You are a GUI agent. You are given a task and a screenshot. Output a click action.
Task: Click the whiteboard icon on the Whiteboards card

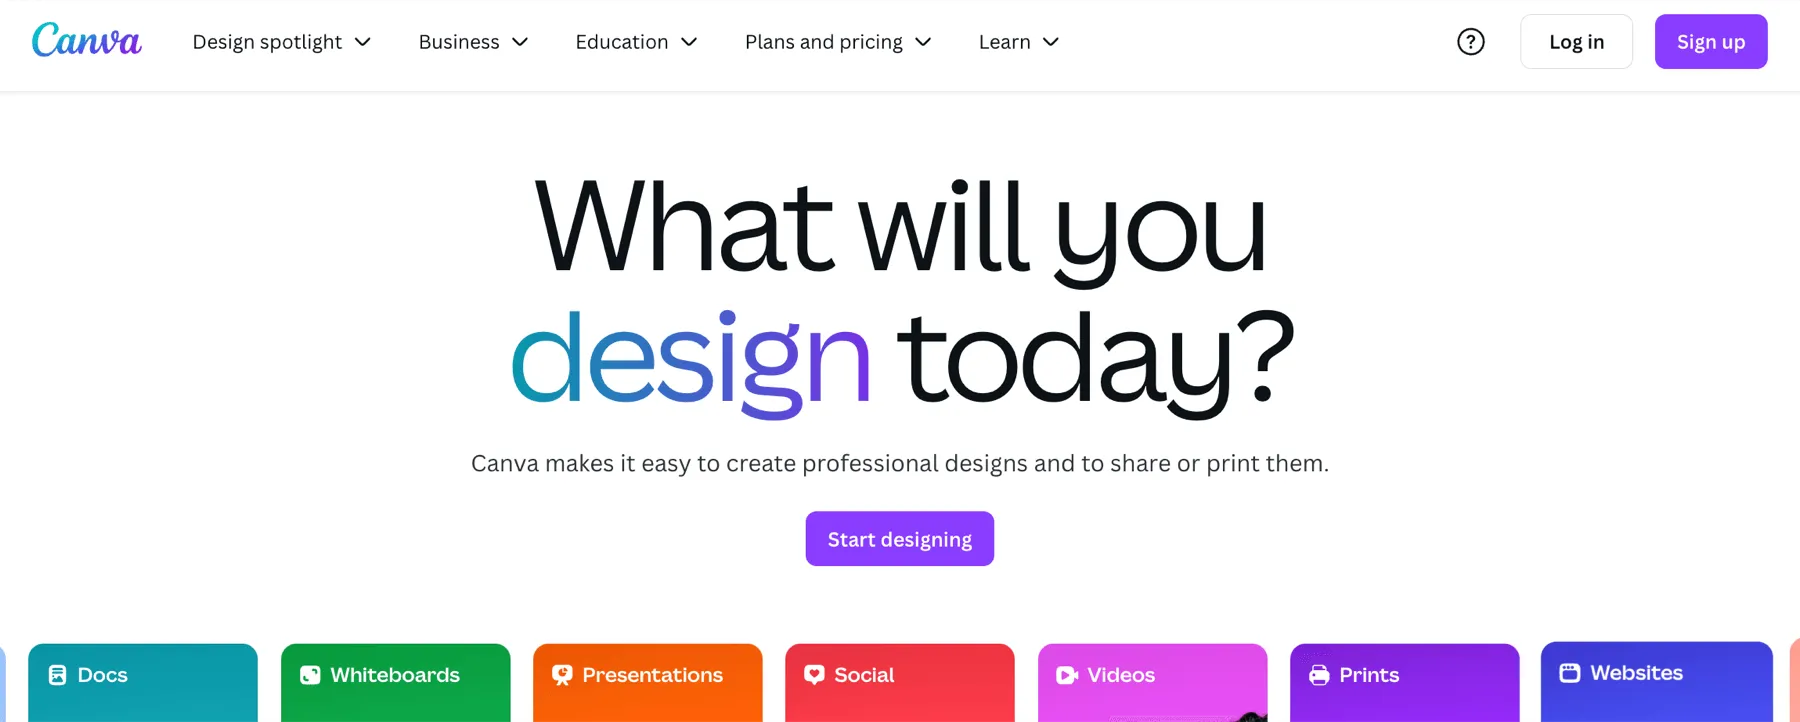(308, 674)
